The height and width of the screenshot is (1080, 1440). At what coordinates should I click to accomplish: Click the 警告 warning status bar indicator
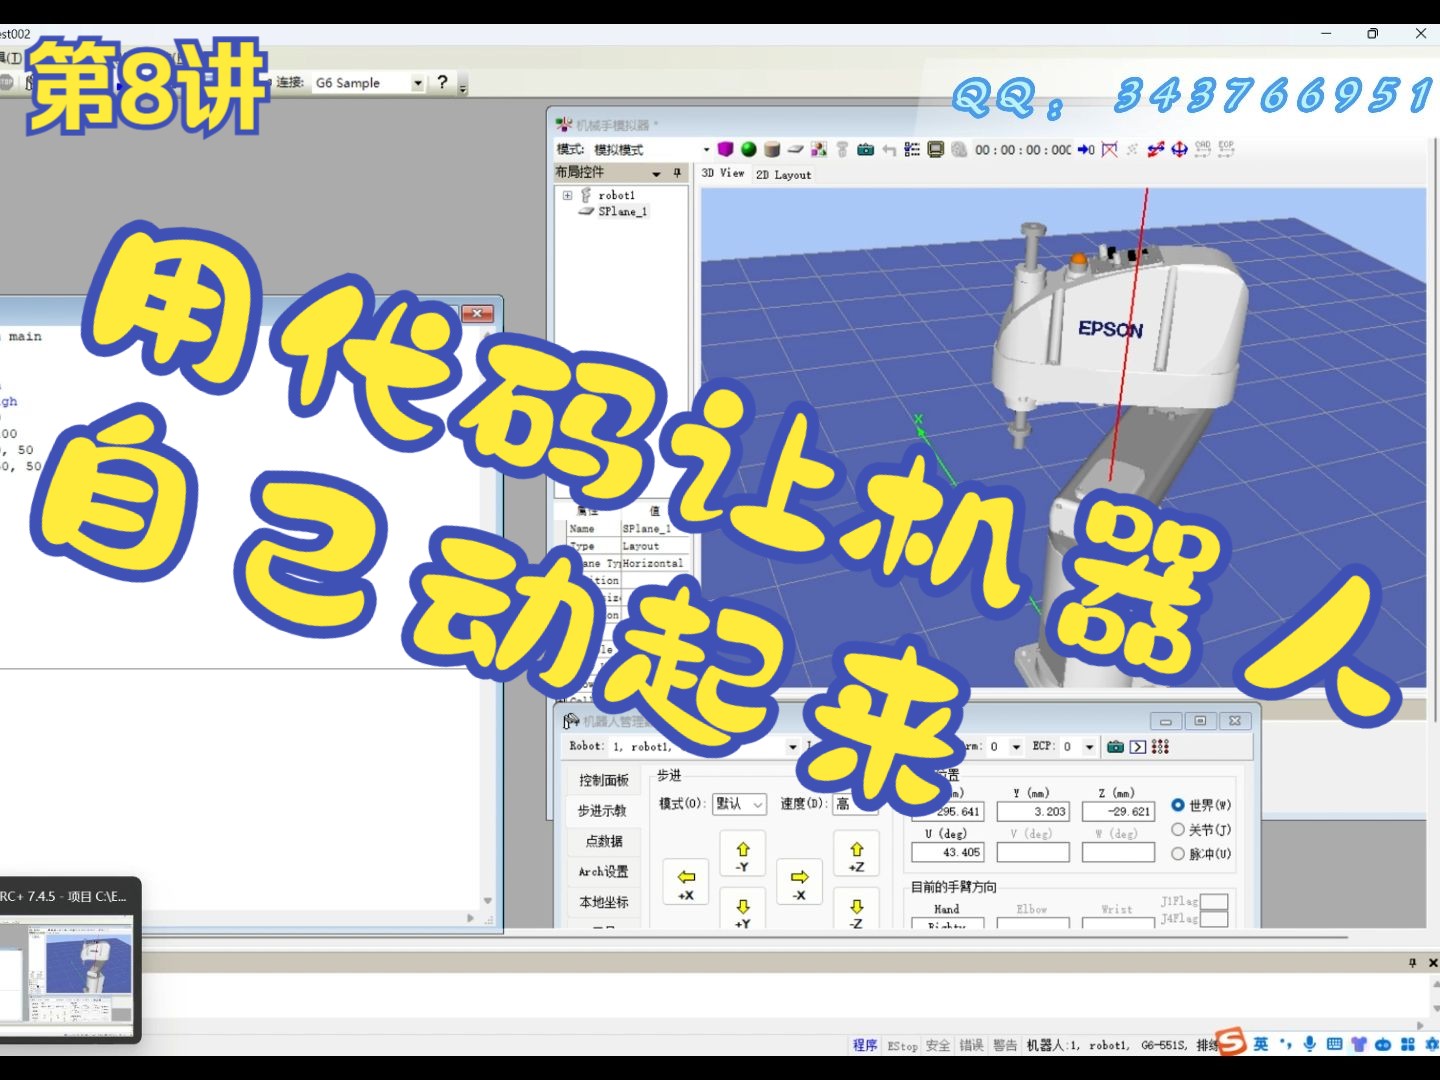(1005, 1045)
